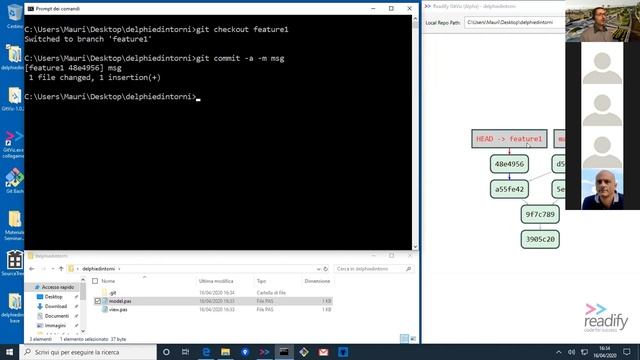
Task: Open the Git Bash desktop icon
Action: coord(14,180)
